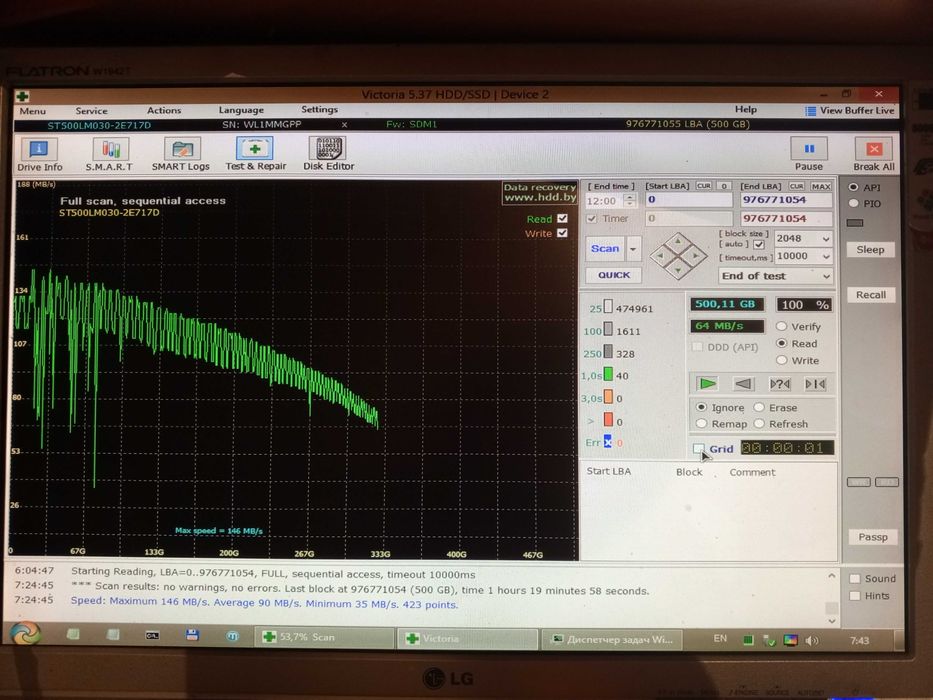This screenshot has width=933, height=700.
Task: Open the Language menu
Action: pyautogui.click(x=241, y=110)
